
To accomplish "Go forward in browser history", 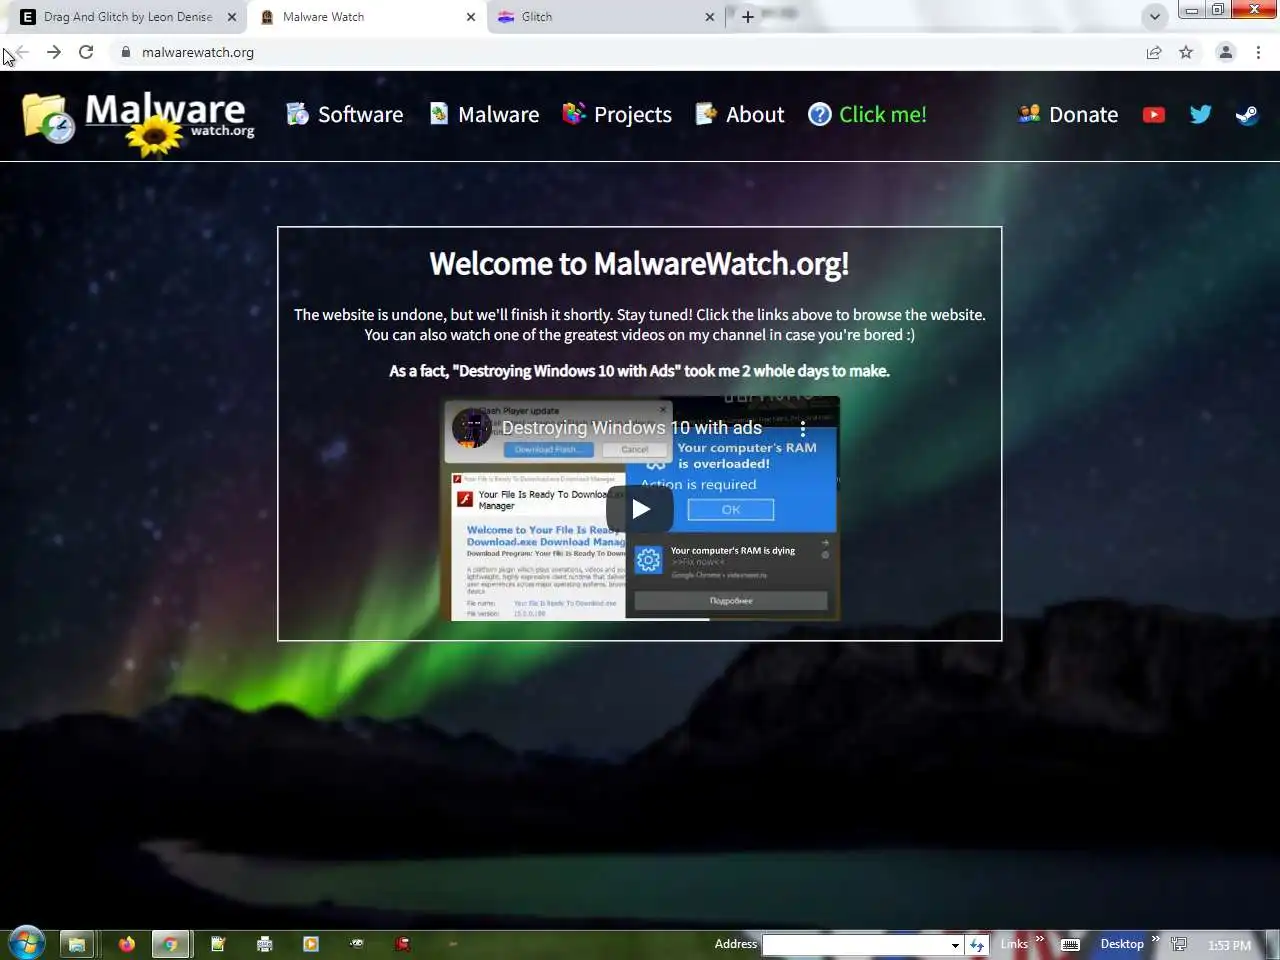I will tap(54, 52).
